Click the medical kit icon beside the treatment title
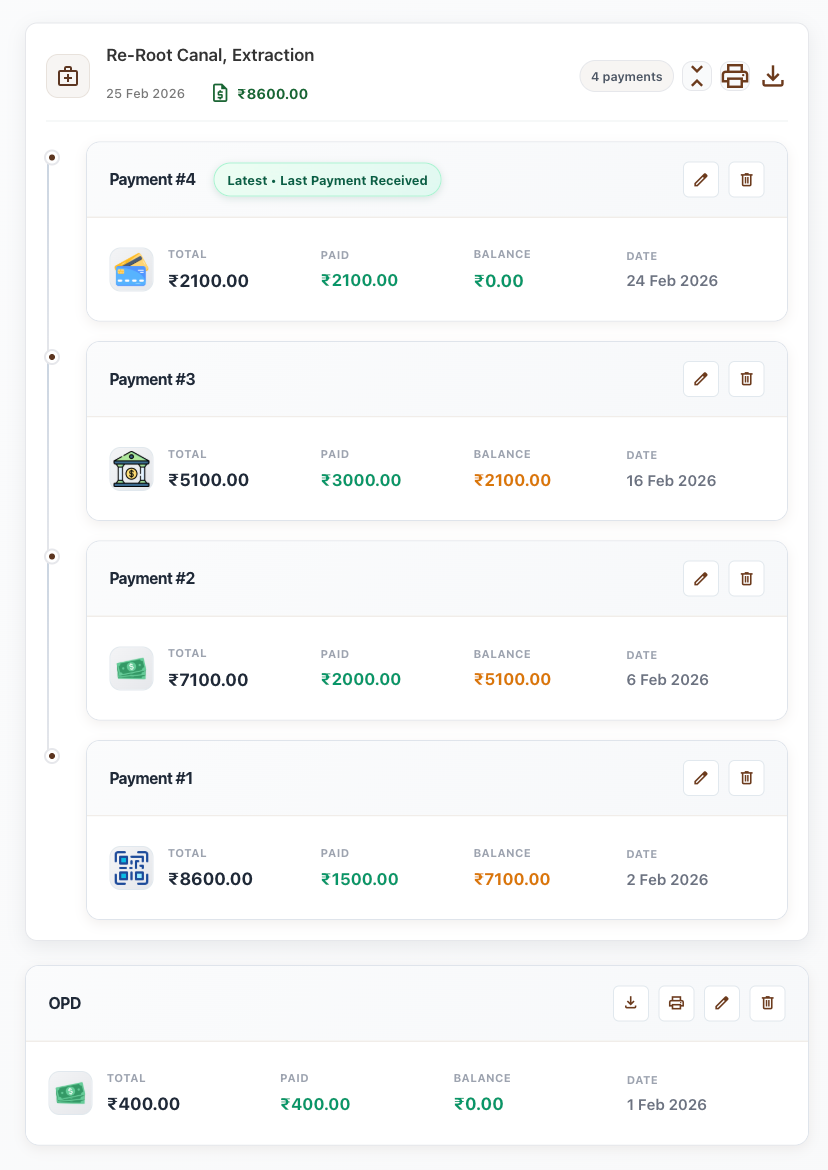Screen dimensions: 828x1170 [x=68, y=76]
